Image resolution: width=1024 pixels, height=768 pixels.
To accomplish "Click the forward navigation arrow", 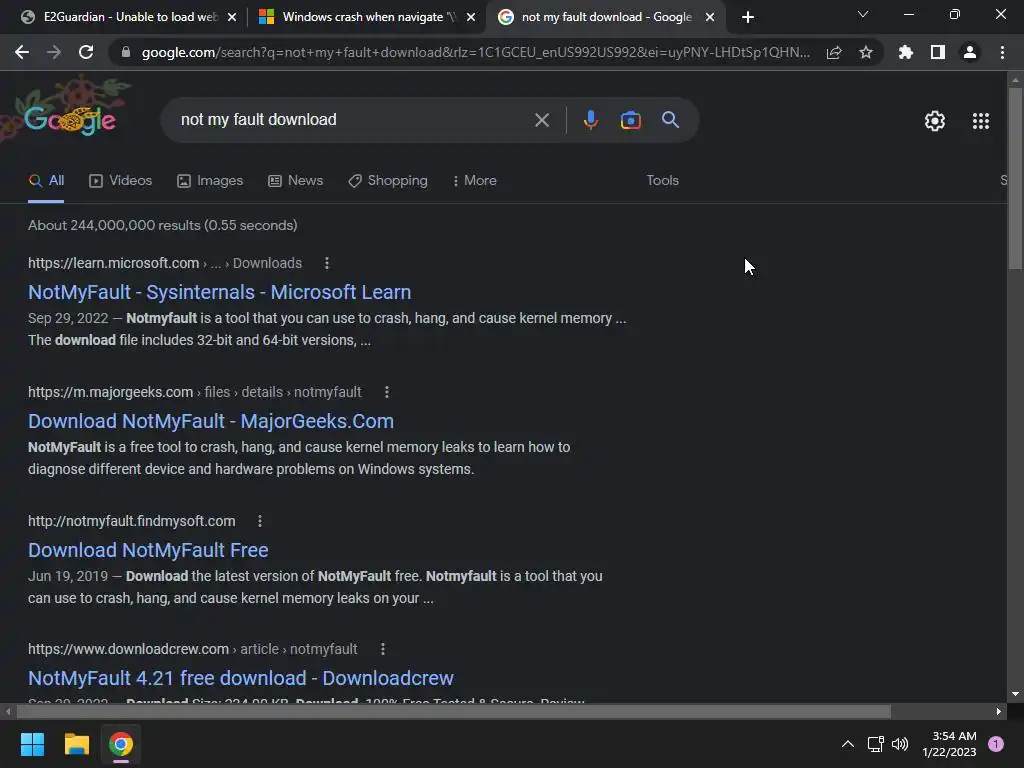I will (x=54, y=52).
